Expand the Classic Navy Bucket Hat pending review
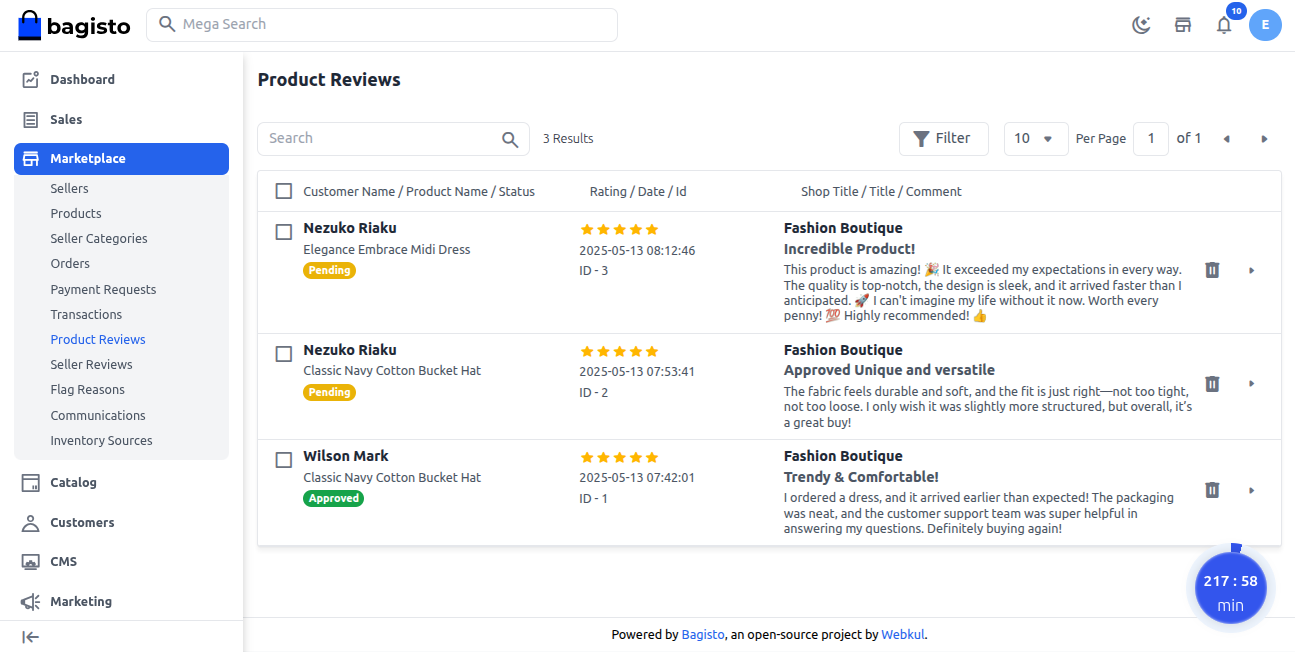The width and height of the screenshot is (1295, 652). pos(1252,383)
